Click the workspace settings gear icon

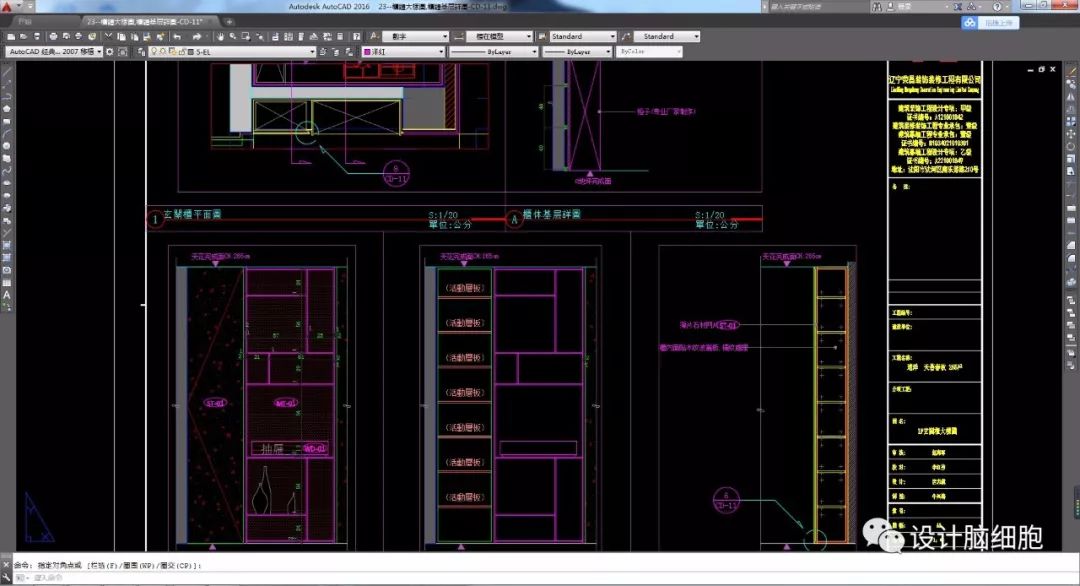click(112, 51)
